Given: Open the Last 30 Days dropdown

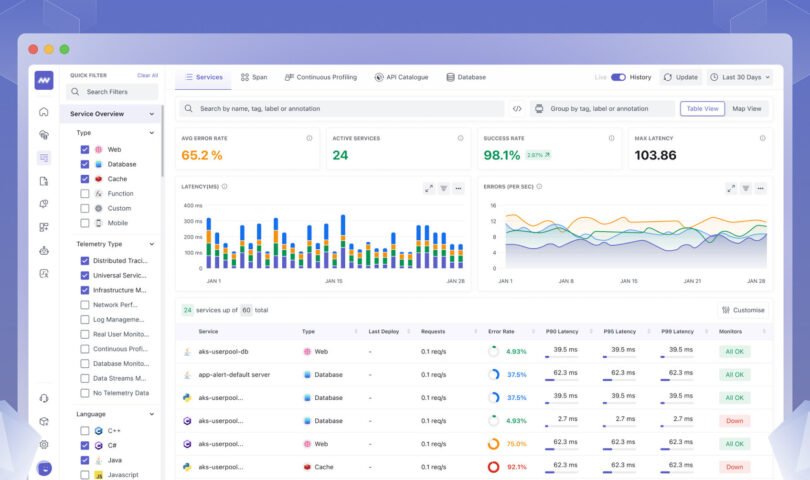Looking at the screenshot, I should click(x=741, y=77).
